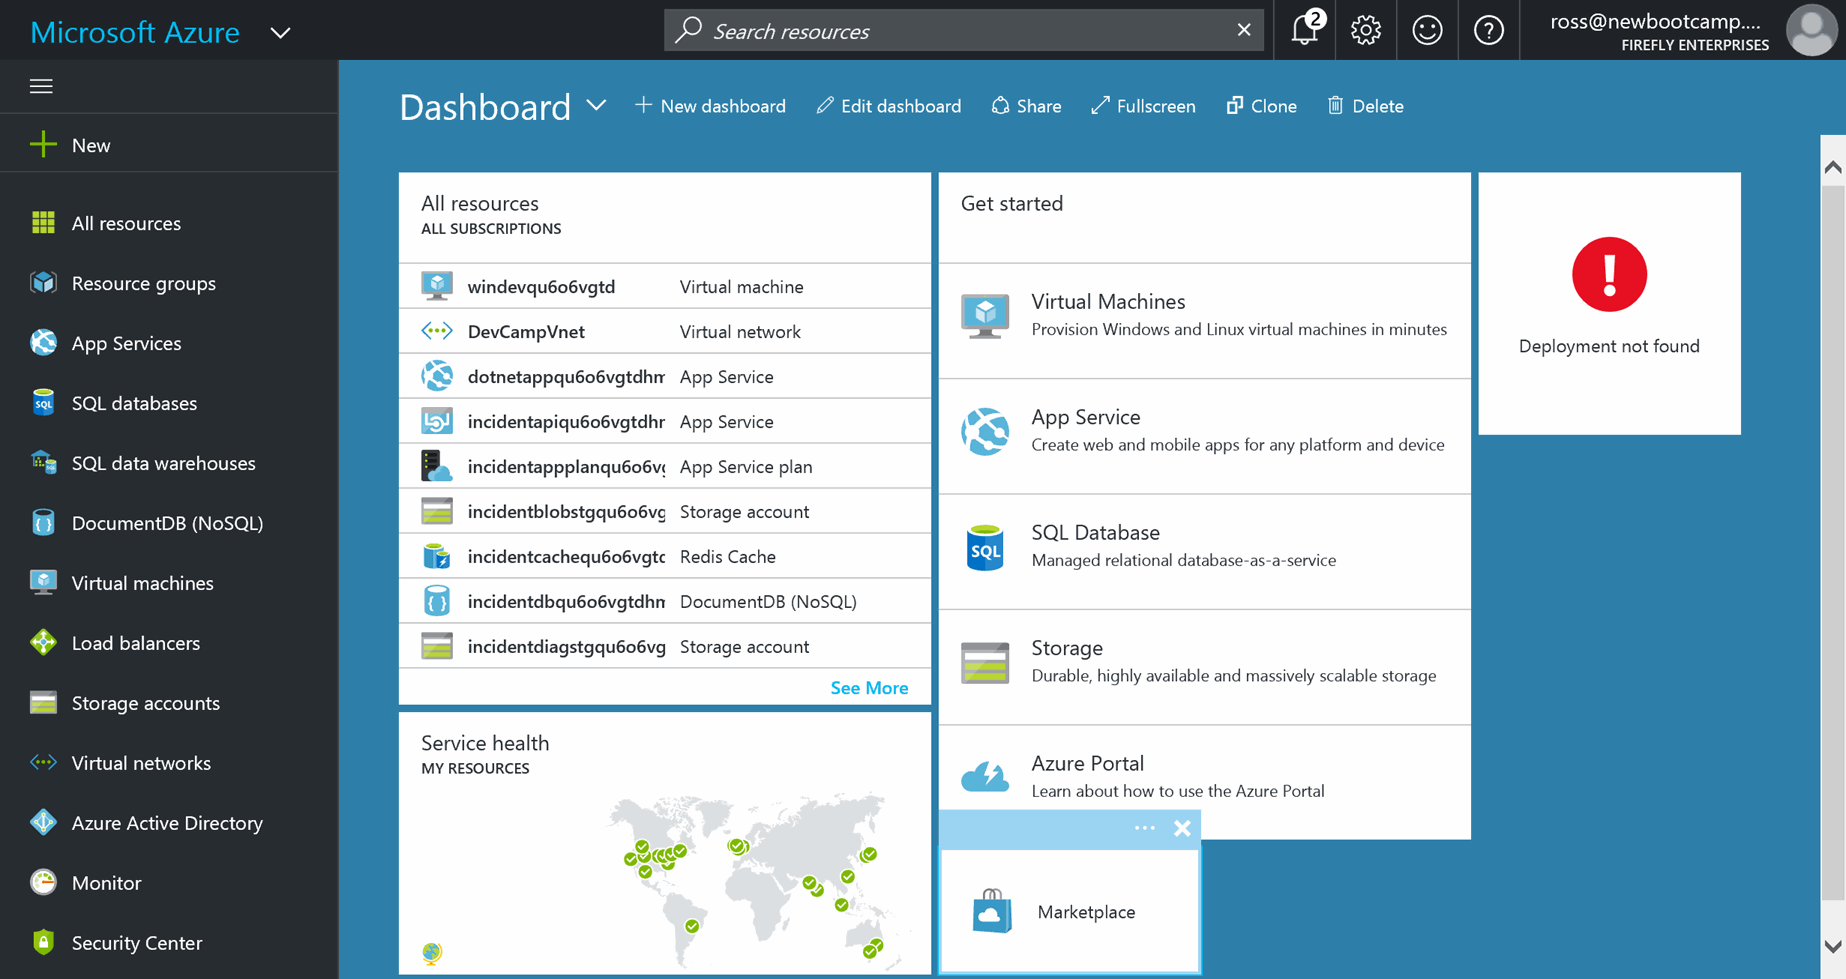Screen dimensions: 1846x979
Task: Click the Service health tile title
Action: 485,743
